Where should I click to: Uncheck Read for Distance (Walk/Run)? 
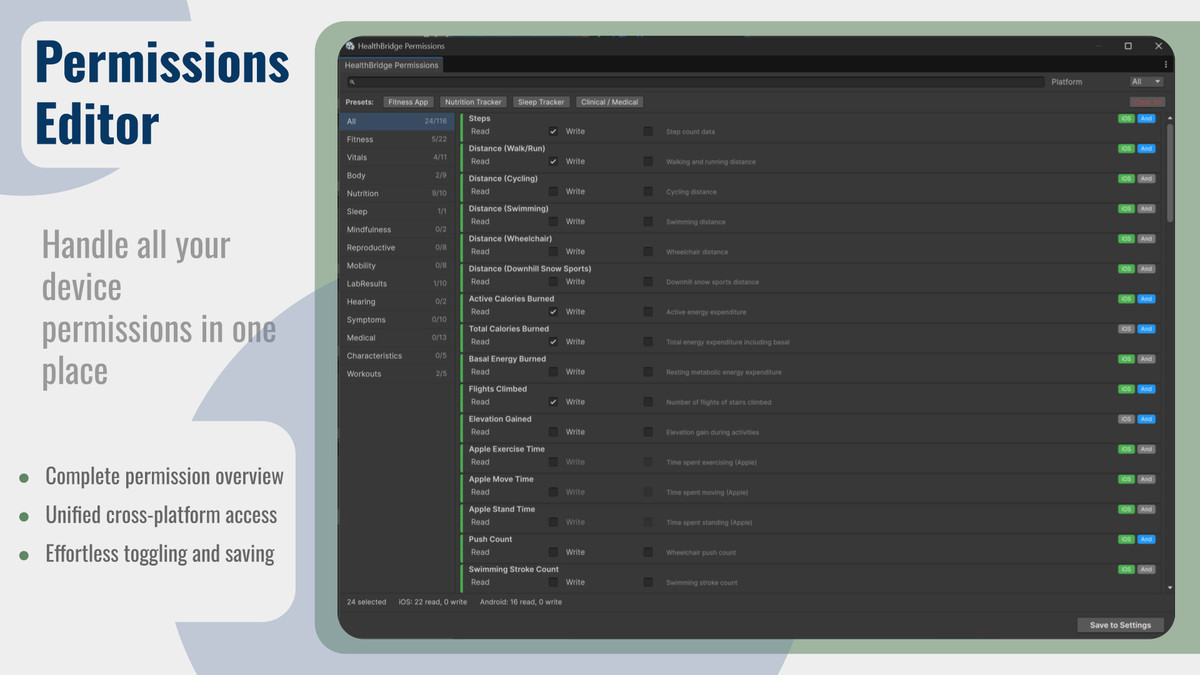[x=553, y=161]
